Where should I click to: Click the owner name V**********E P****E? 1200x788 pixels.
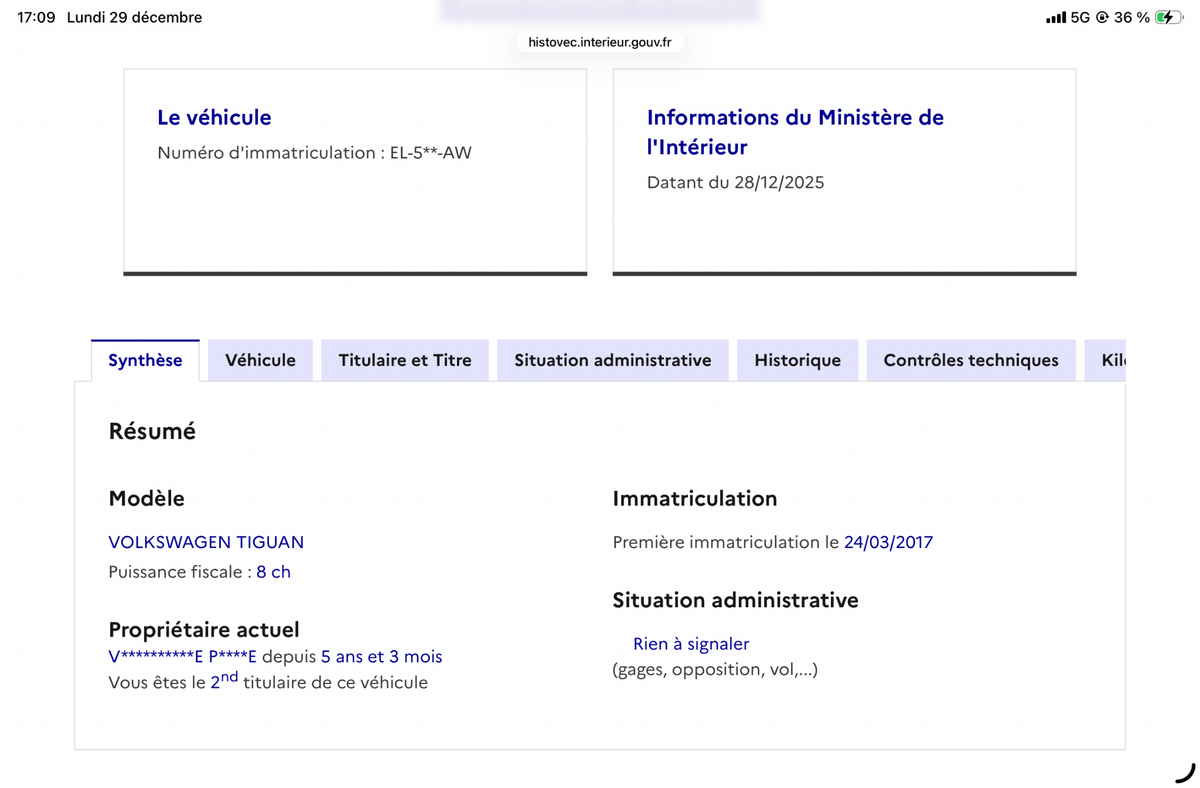click(182, 657)
